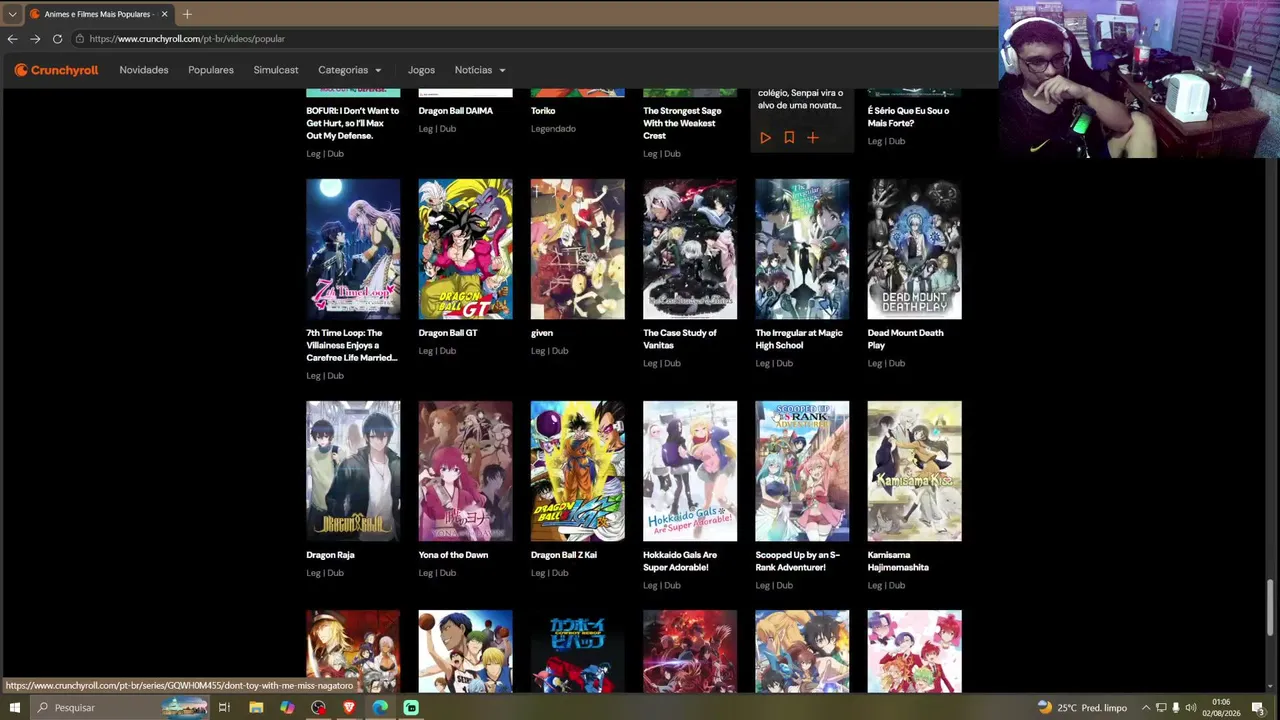Open the Dragon Ball Z Kai poster
Screen dimensions: 1280x720
(577, 471)
